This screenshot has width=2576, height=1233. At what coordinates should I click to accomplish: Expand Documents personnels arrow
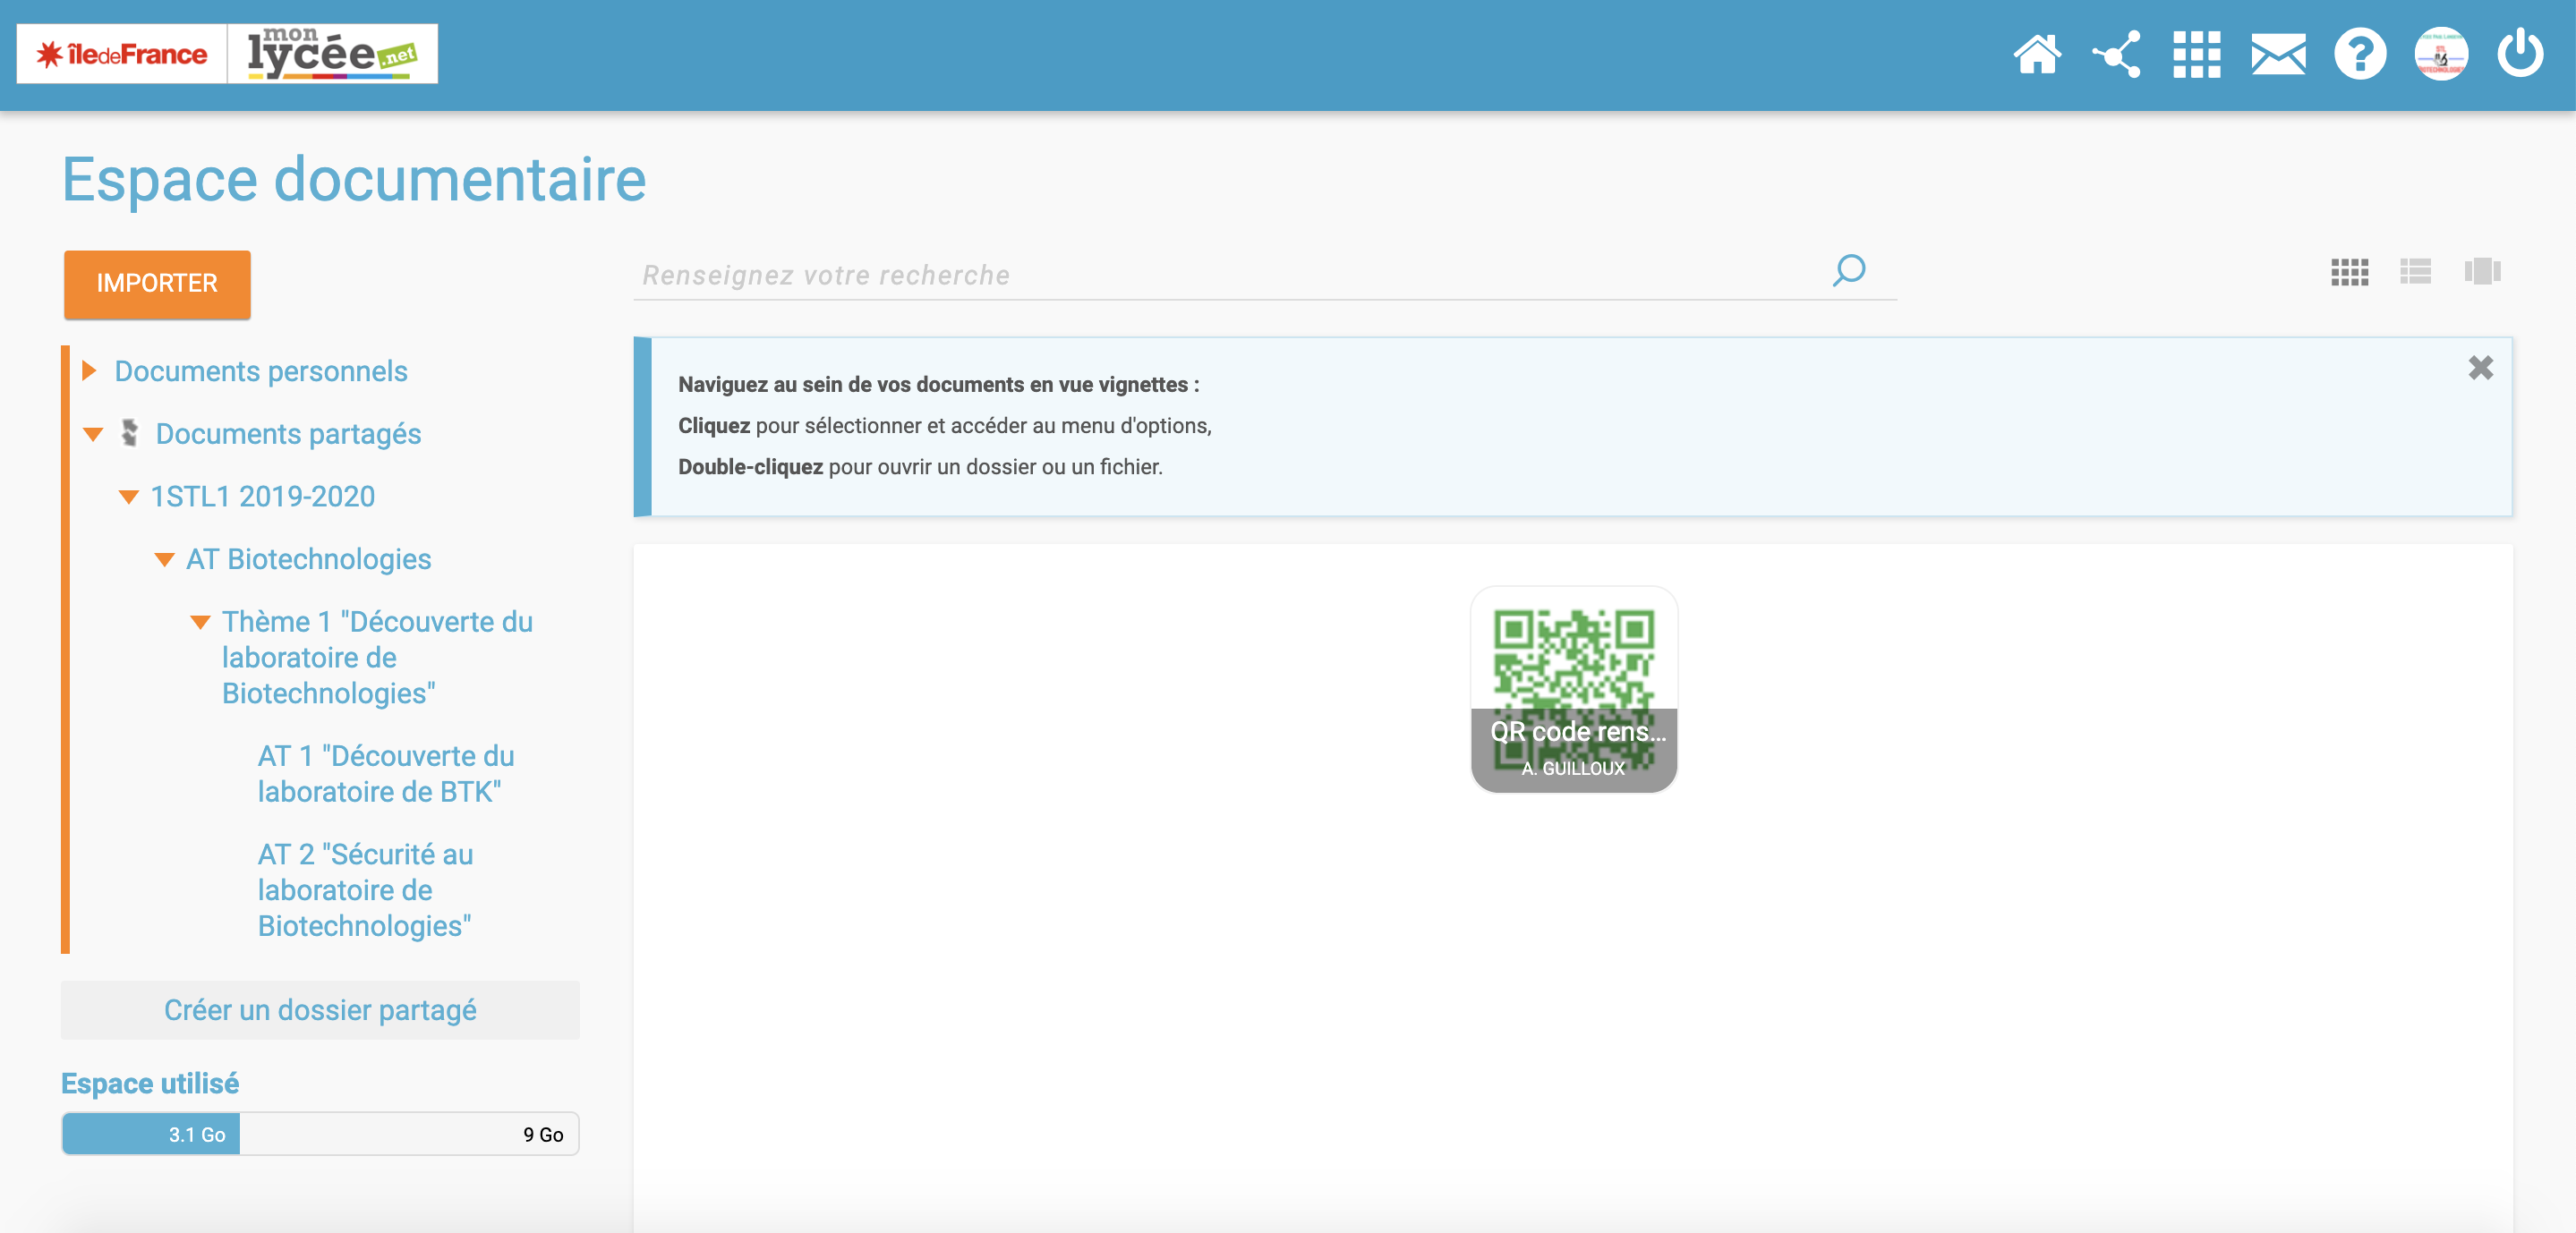pos(89,371)
